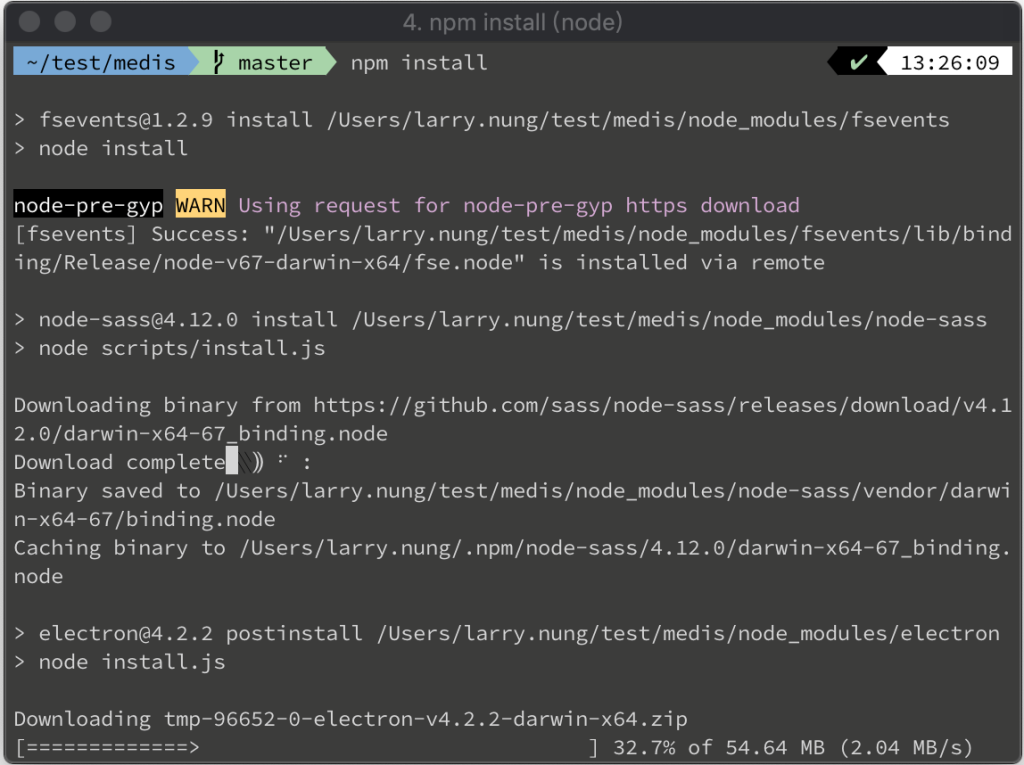Select the "~/test/medis" path prompt segment

pyautogui.click(x=101, y=62)
